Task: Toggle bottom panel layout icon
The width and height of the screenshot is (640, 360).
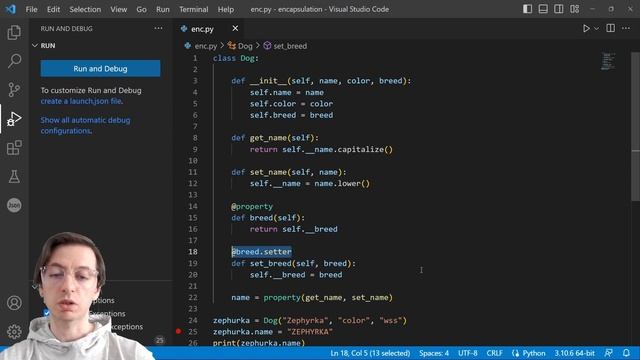Action: (x=543, y=9)
